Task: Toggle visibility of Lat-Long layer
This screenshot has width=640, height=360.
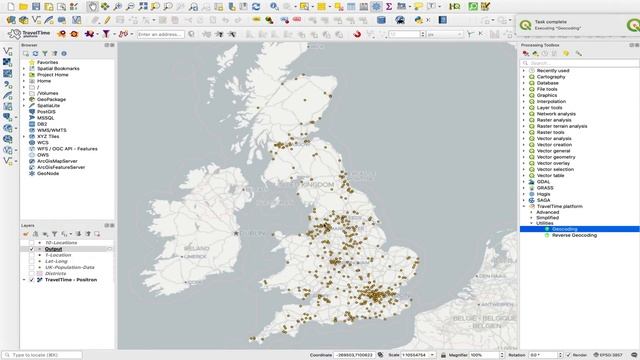Action: (31, 261)
